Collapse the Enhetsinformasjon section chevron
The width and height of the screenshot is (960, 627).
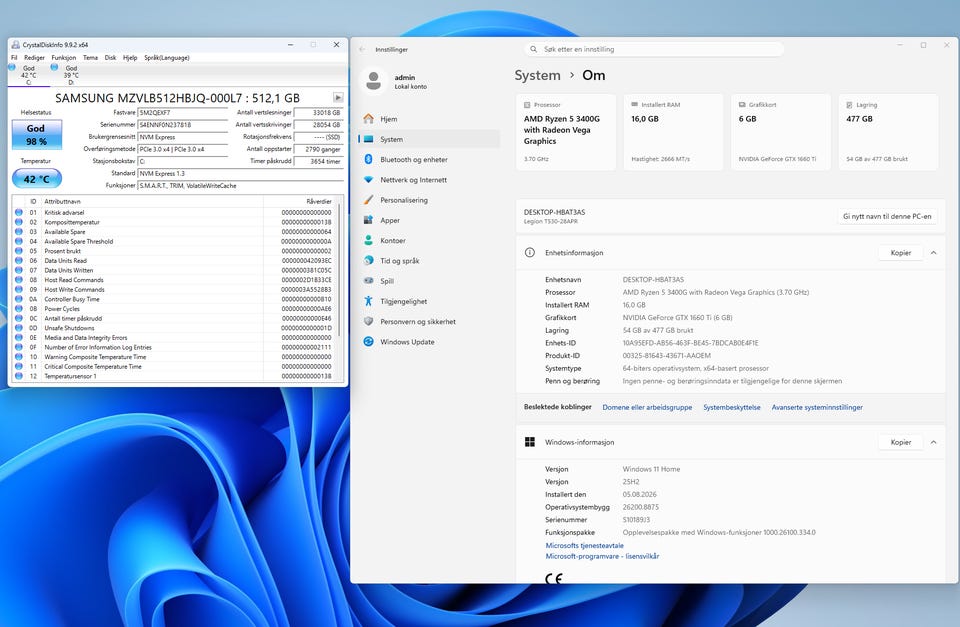[x=933, y=252]
